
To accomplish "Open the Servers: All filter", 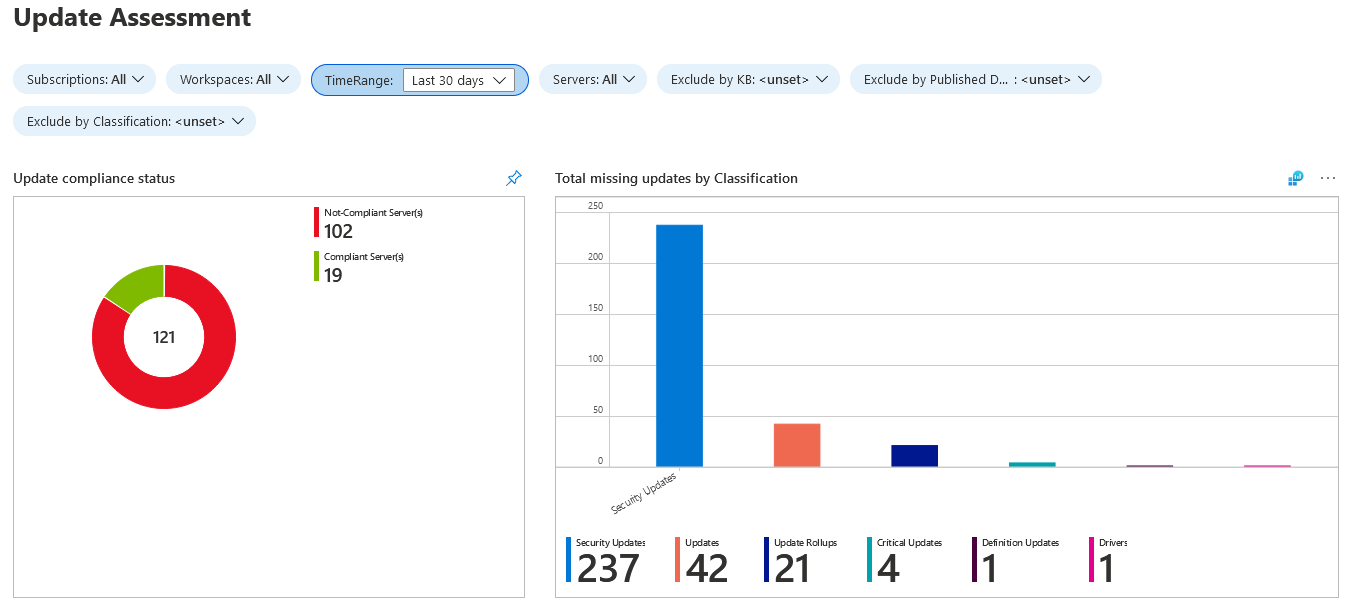I will click(x=593, y=79).
